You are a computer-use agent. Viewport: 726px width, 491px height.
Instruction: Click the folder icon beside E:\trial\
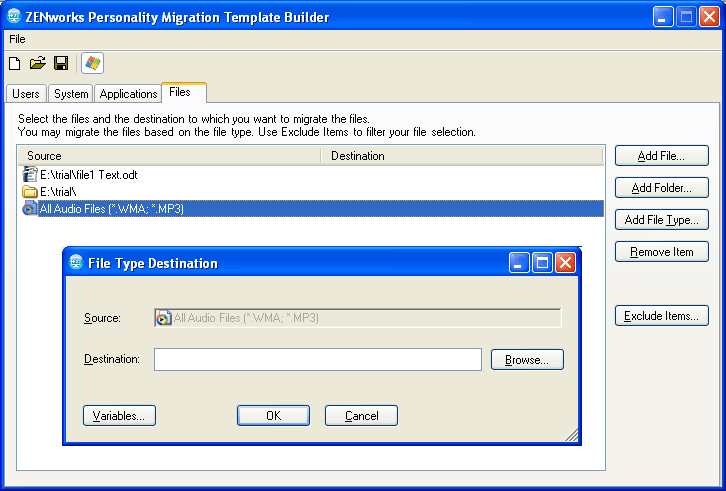(x=30, y=191)
